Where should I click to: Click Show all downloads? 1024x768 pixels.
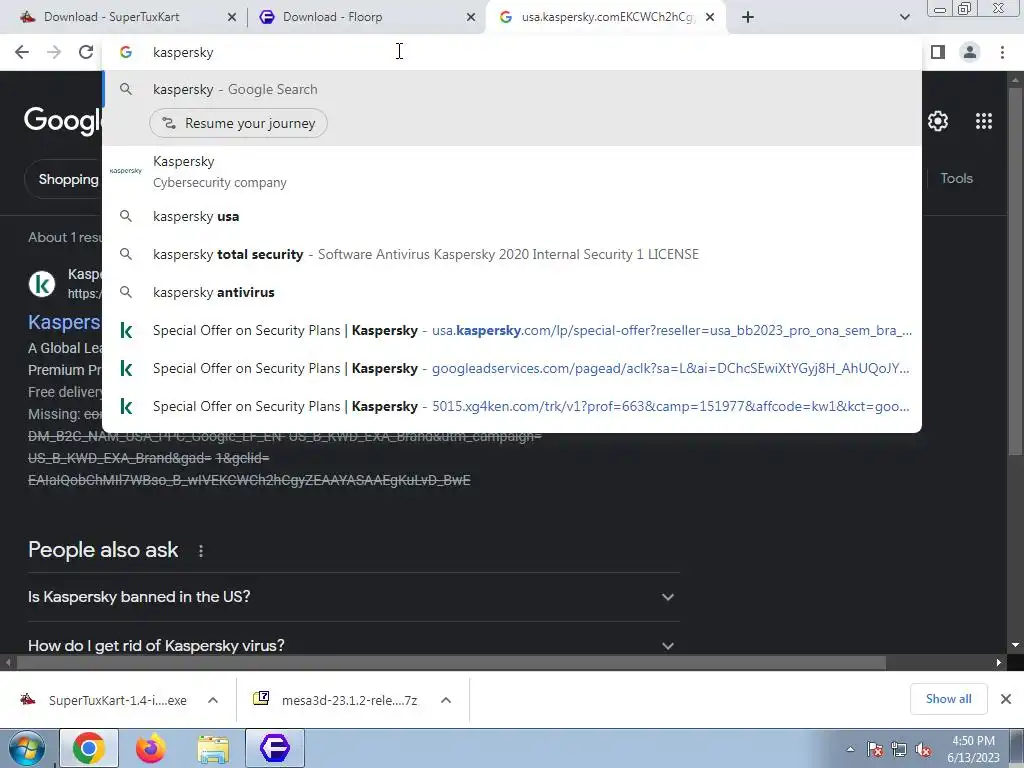948,699
